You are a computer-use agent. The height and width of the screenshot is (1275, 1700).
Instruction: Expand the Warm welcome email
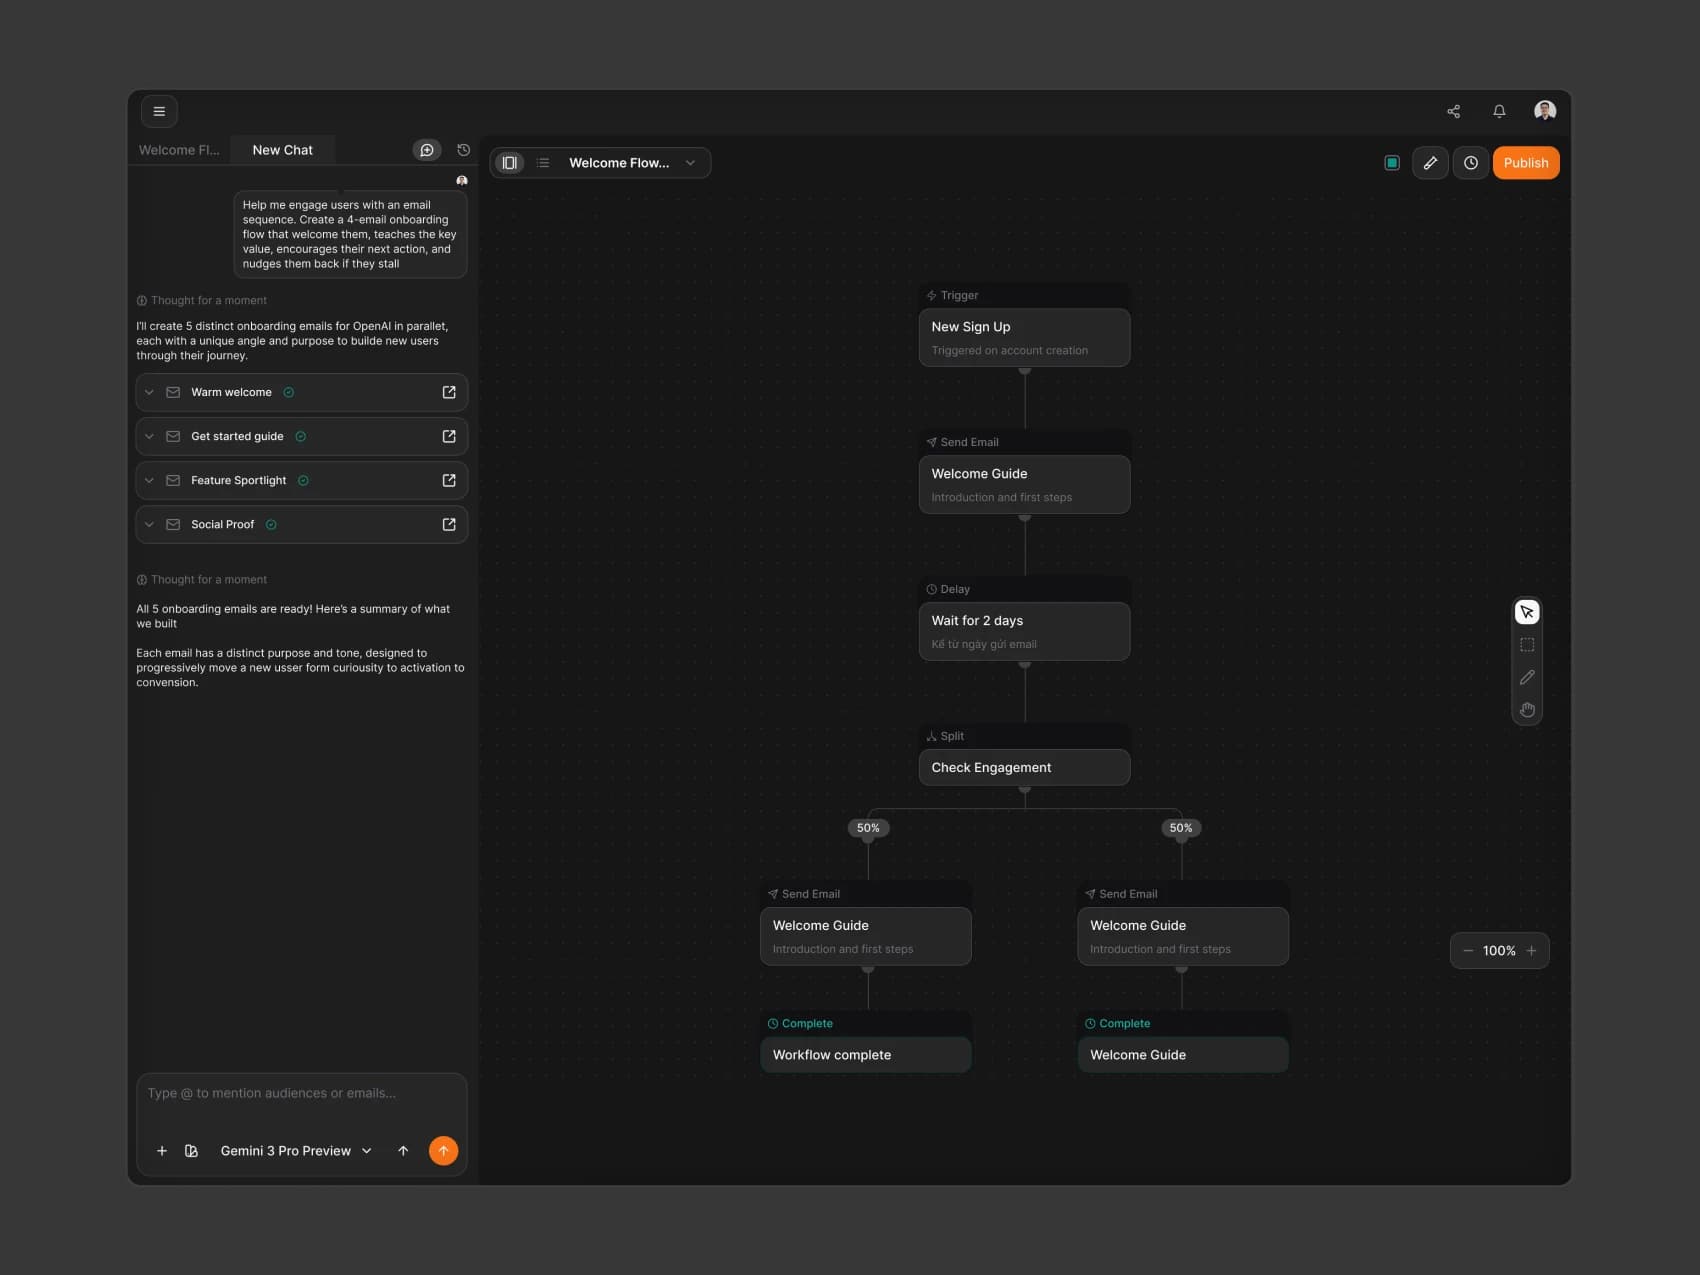[149, 392]
